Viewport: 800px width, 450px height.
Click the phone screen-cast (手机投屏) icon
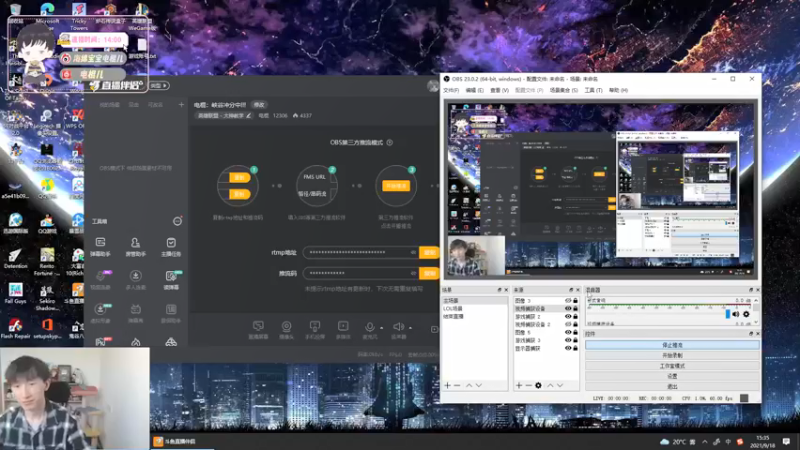[315, 329]
